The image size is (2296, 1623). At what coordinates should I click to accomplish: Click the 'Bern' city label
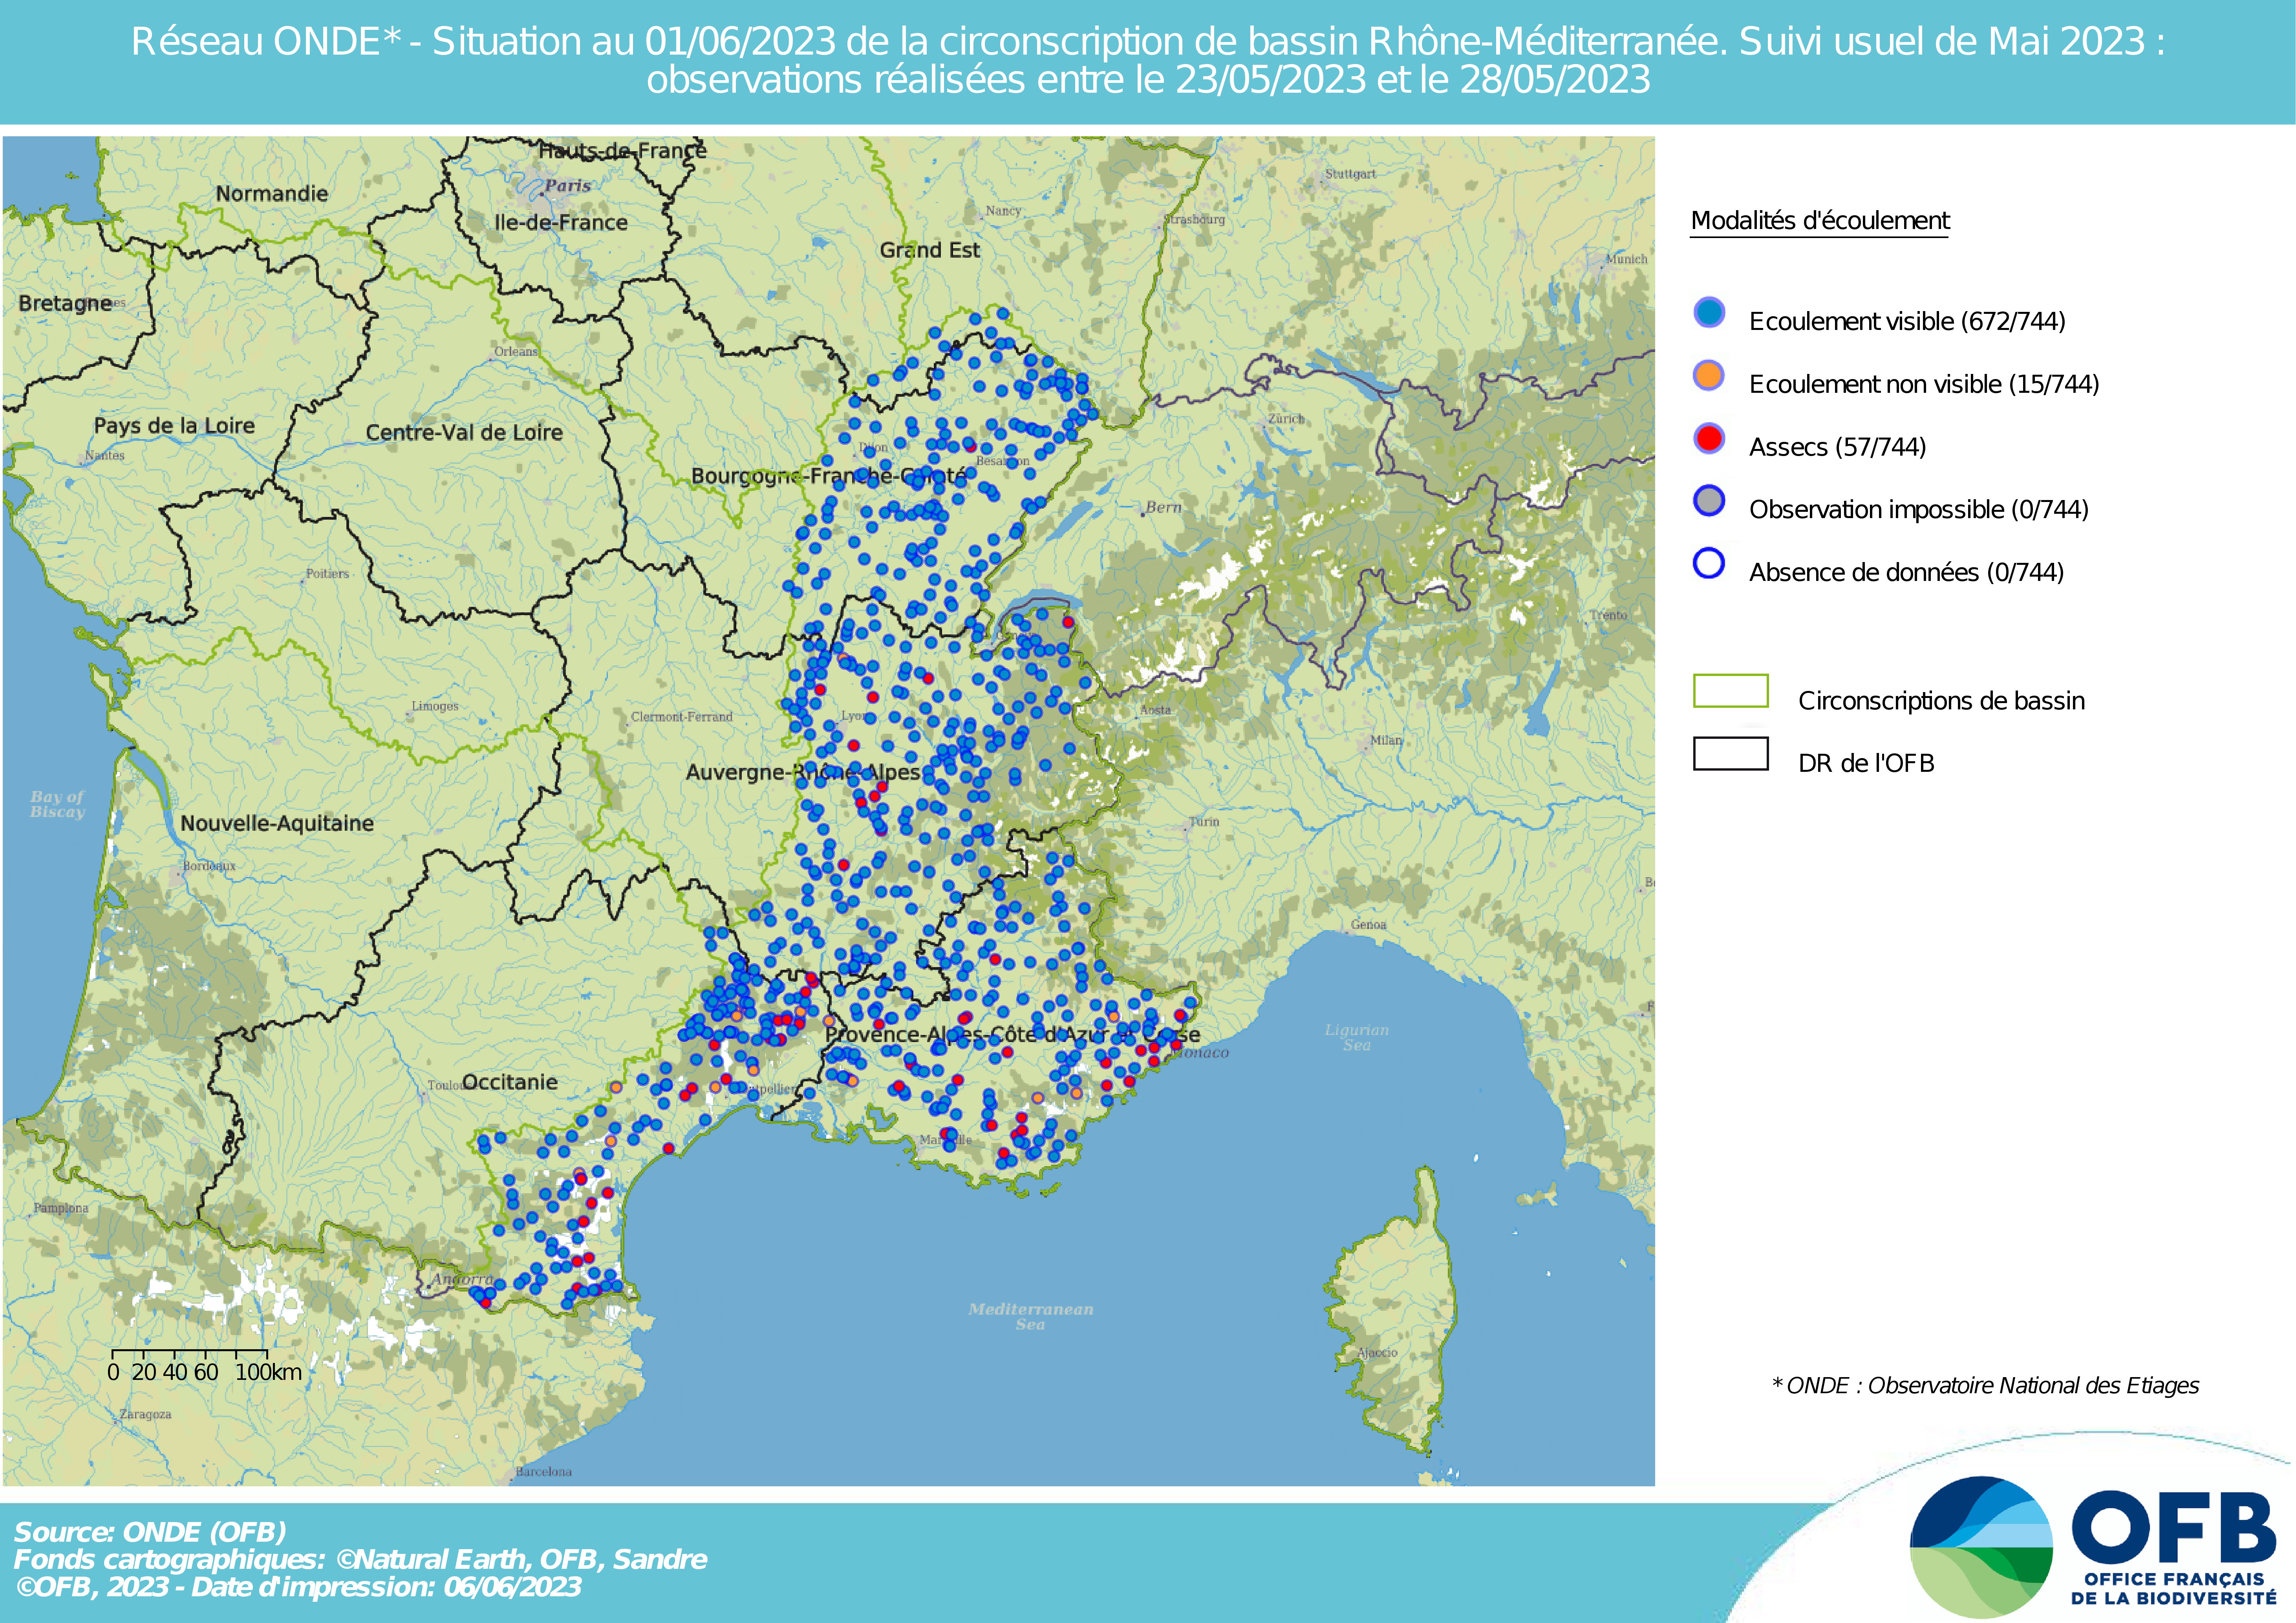coord(1163,508)
